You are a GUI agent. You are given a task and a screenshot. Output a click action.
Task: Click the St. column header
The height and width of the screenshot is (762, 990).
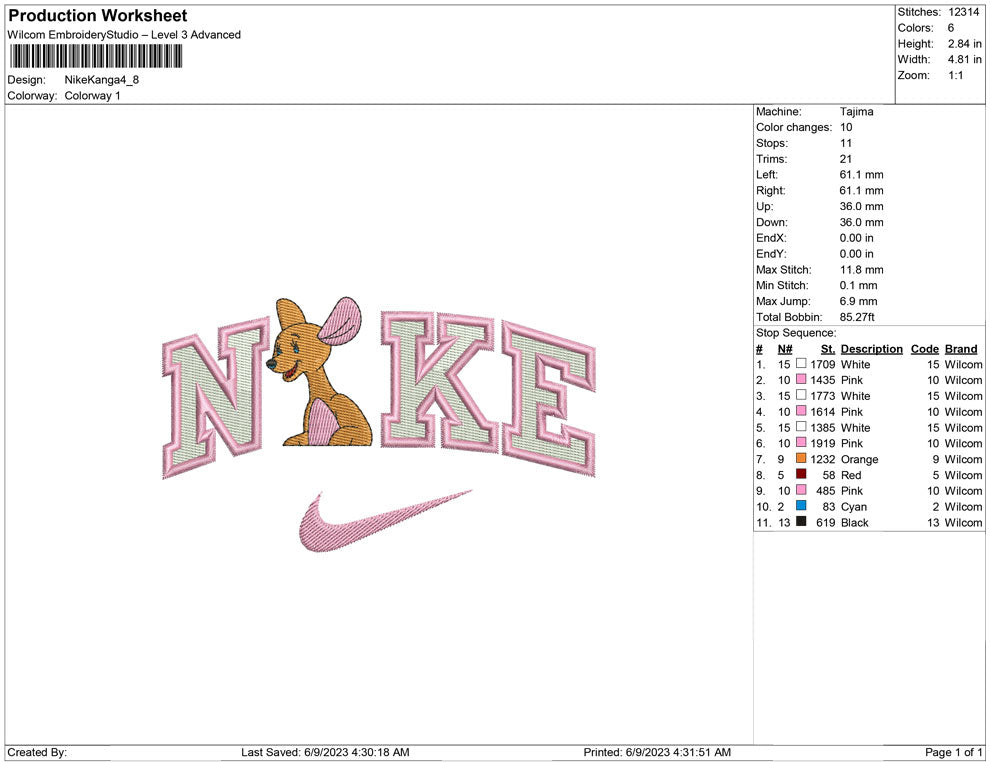coord(828,349)
